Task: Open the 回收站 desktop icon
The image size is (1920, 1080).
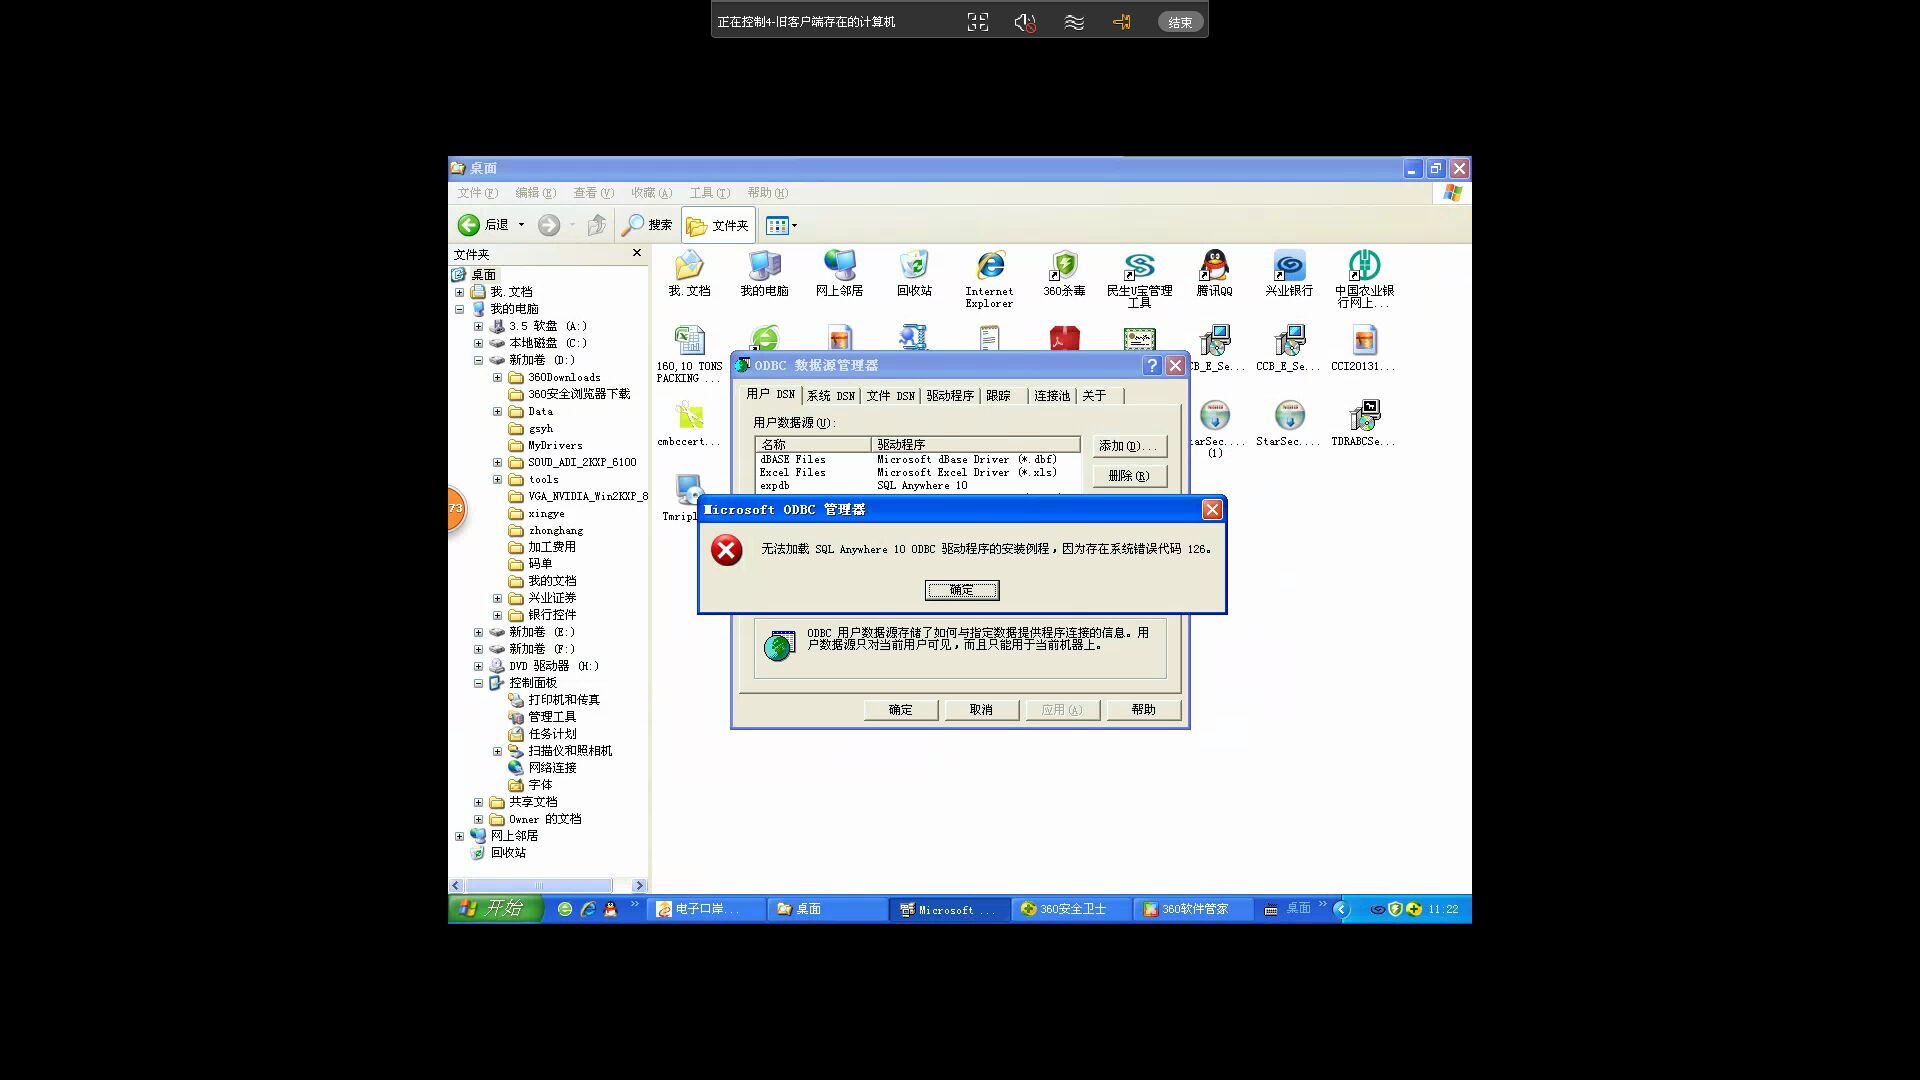Action: click(914, 273)
